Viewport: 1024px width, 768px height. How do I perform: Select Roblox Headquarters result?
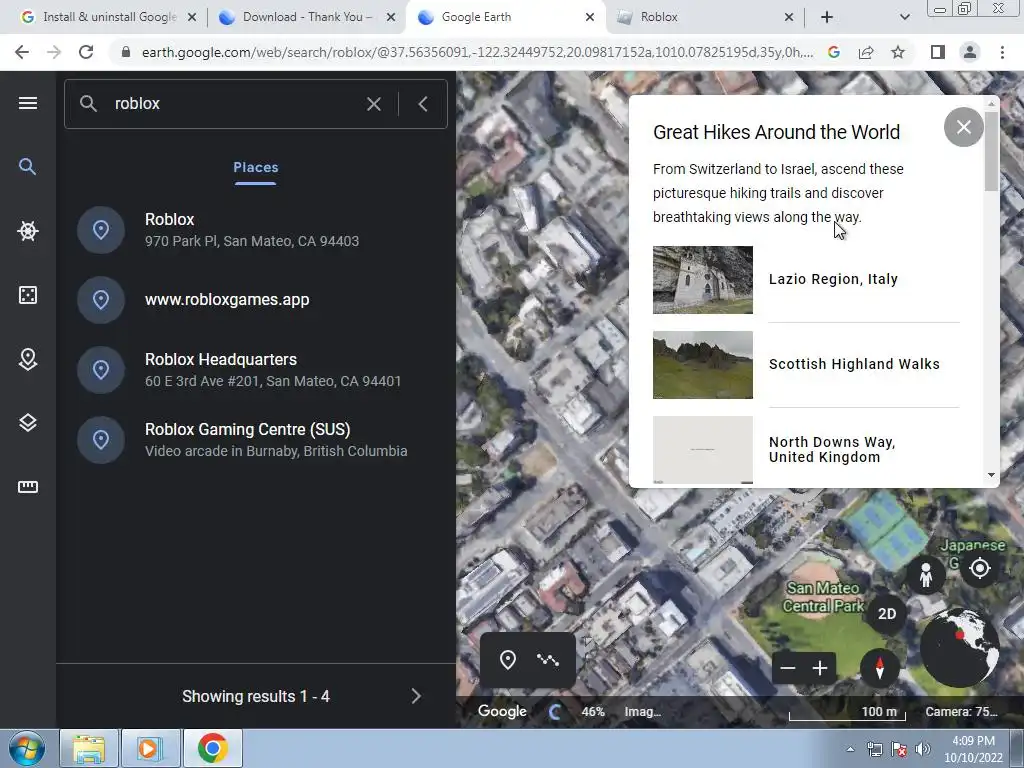(x=256, y=370)
